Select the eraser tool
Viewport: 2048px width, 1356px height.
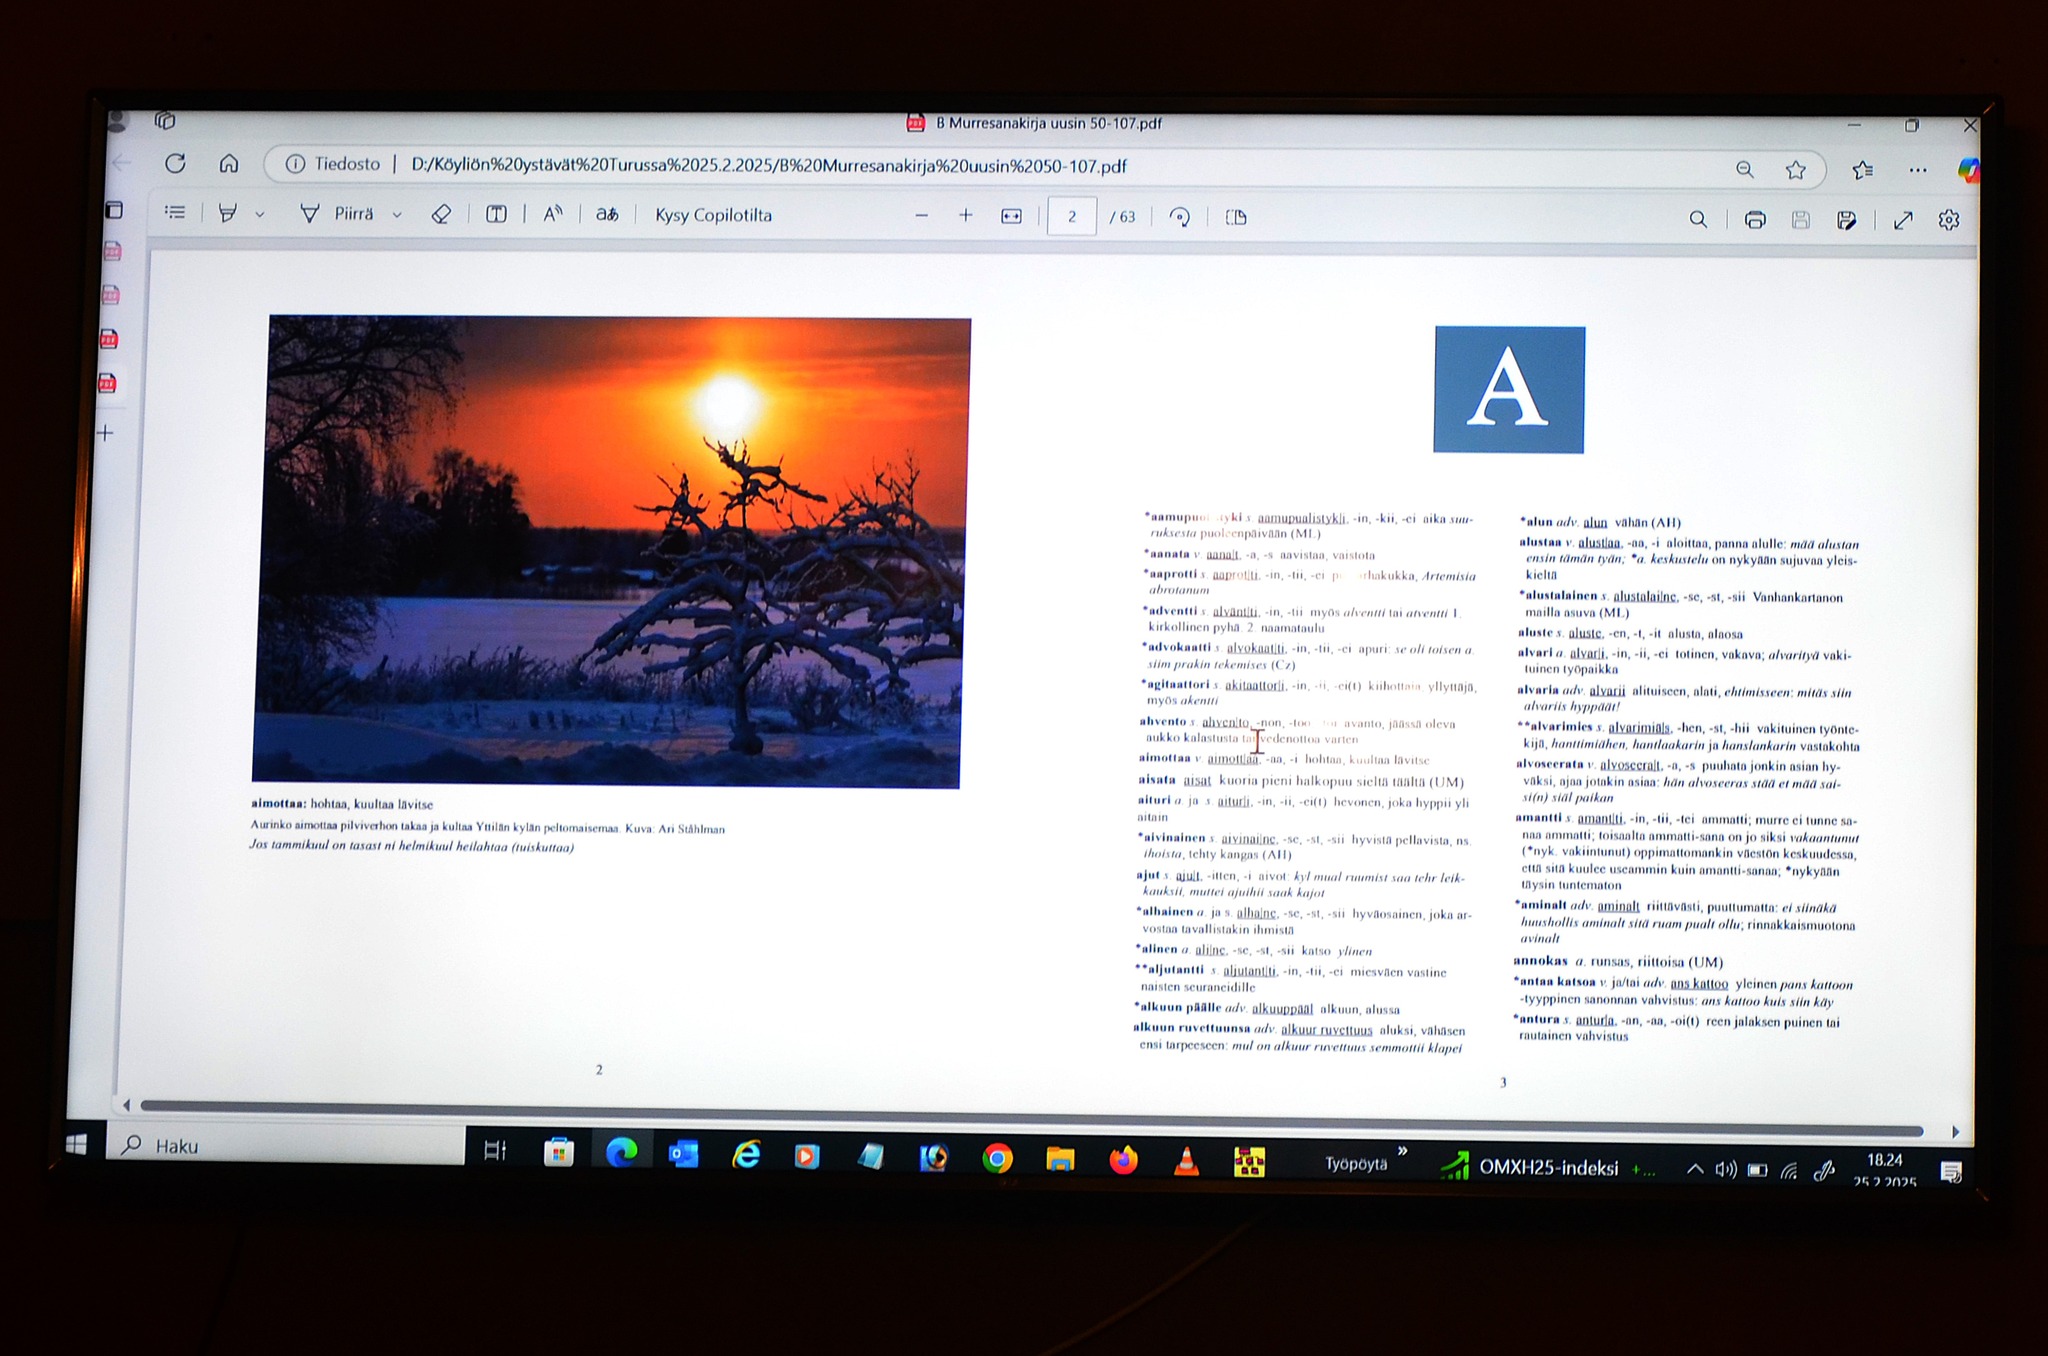(x=441, y=215)
